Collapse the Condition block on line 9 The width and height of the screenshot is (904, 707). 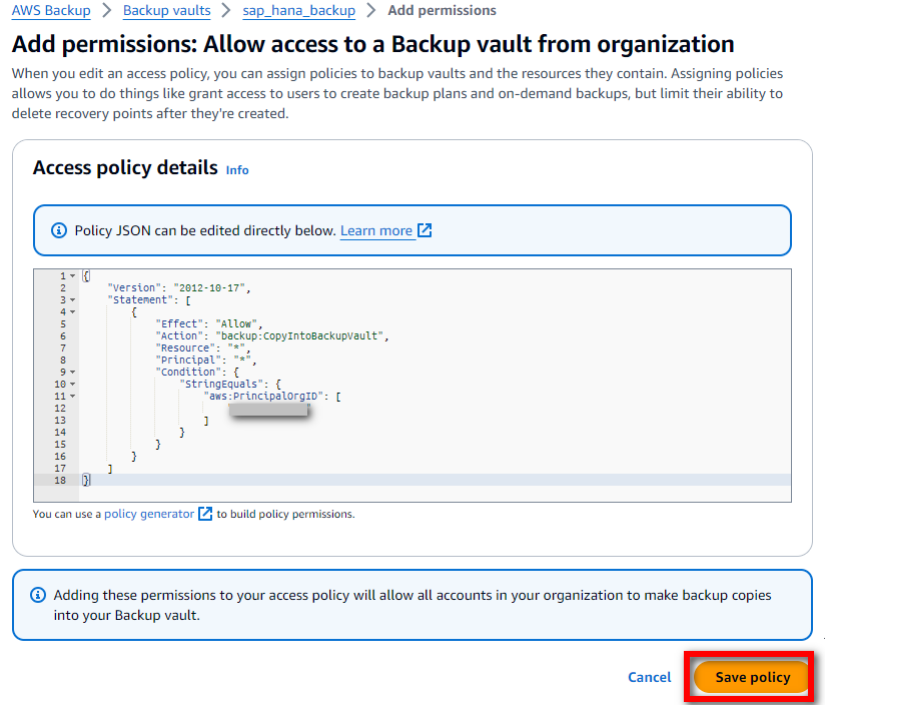pos(73,372)
